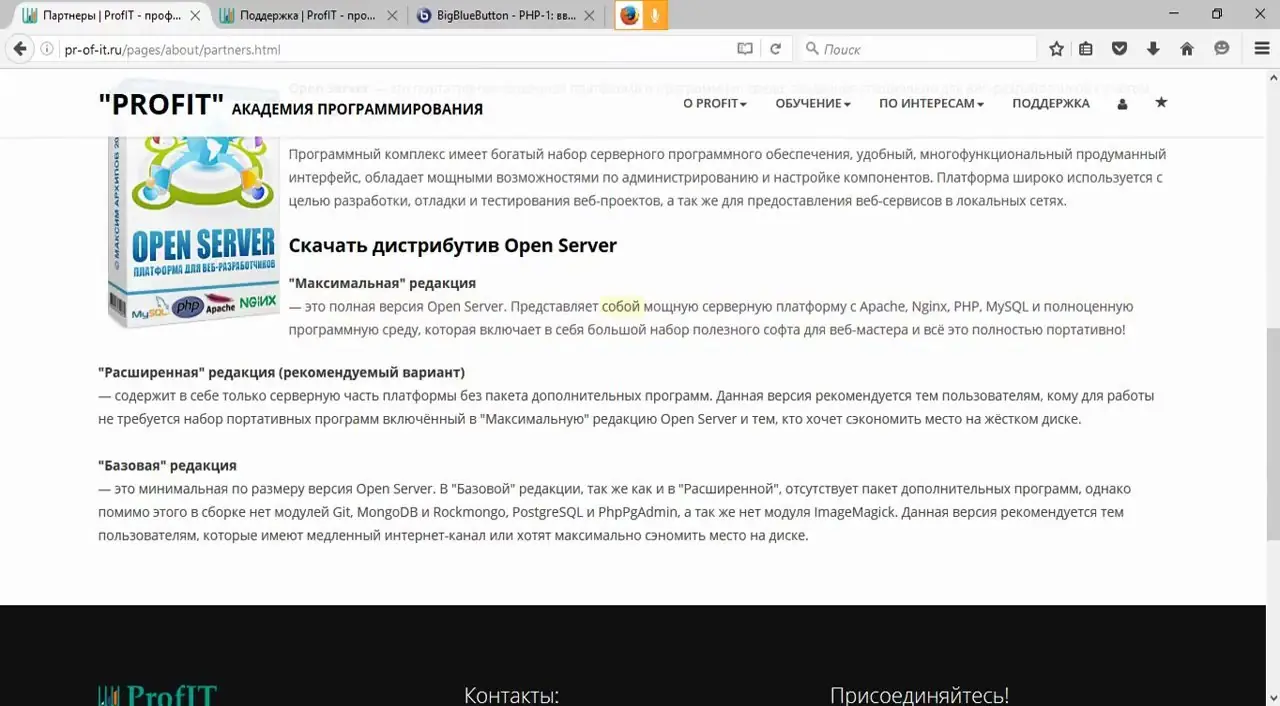1280x706 pixels.
Task: Click "Базовая" редакция heading
Action: [x=167, y=465]
